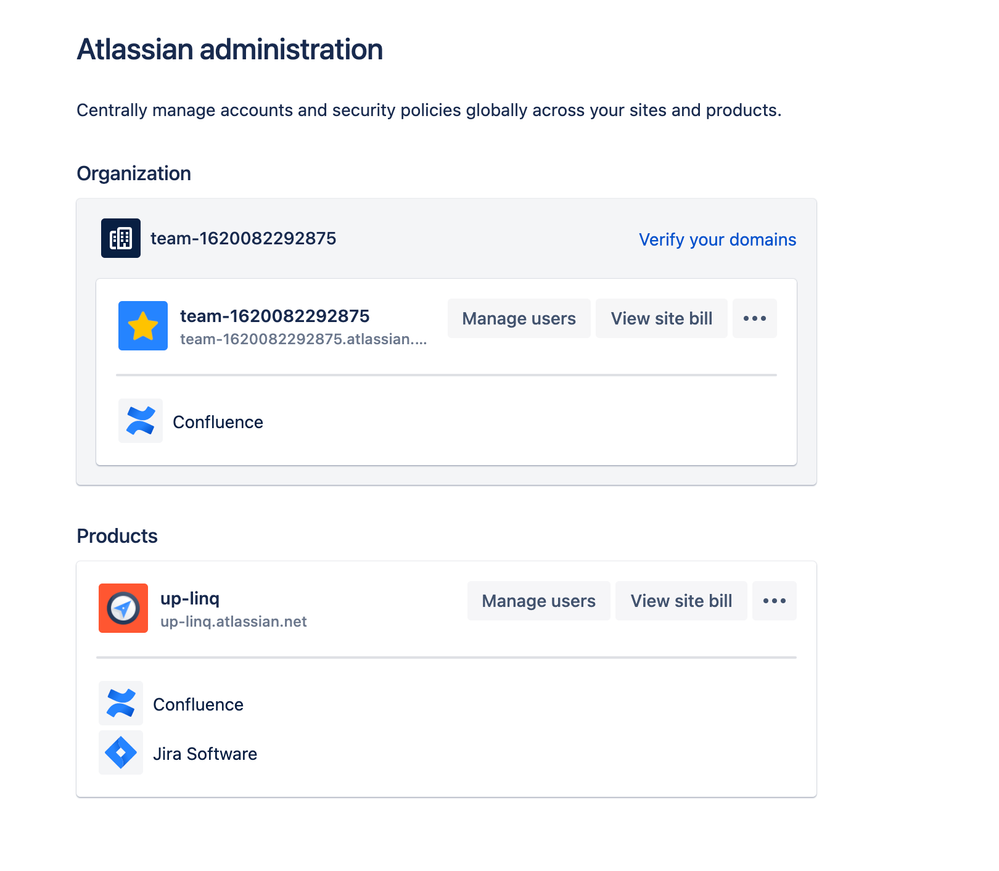The width and height of the screenshot is (999, 871).
Task: Click the Organization section heading
Action: click(134, 173)
